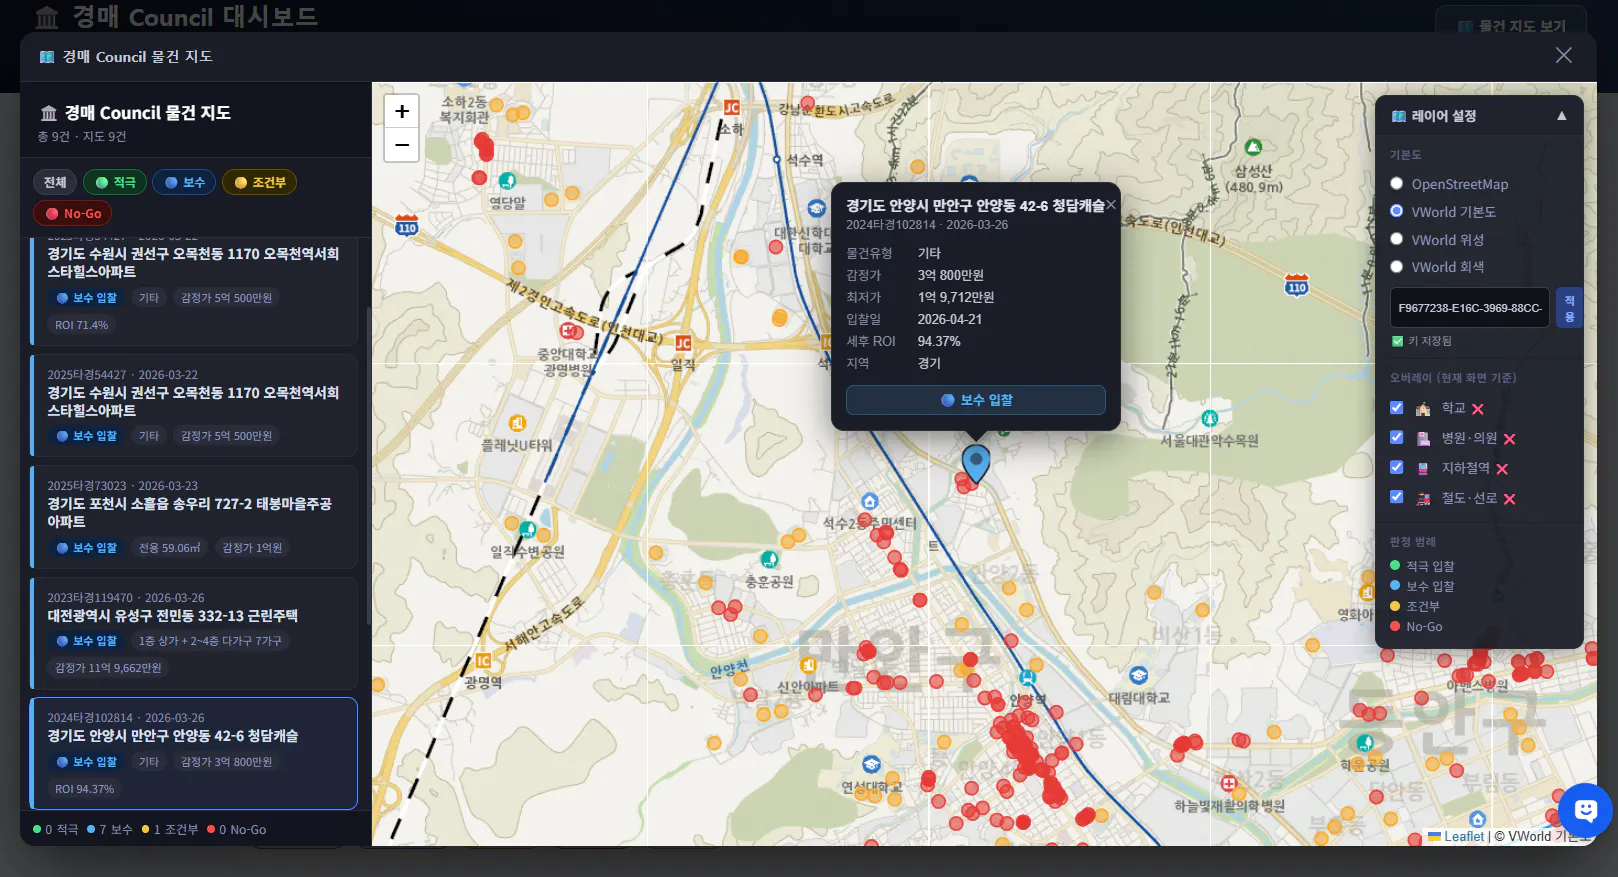Select VWorld 위성 base map
1618x877 pixels.
(x=1397, y=239)
